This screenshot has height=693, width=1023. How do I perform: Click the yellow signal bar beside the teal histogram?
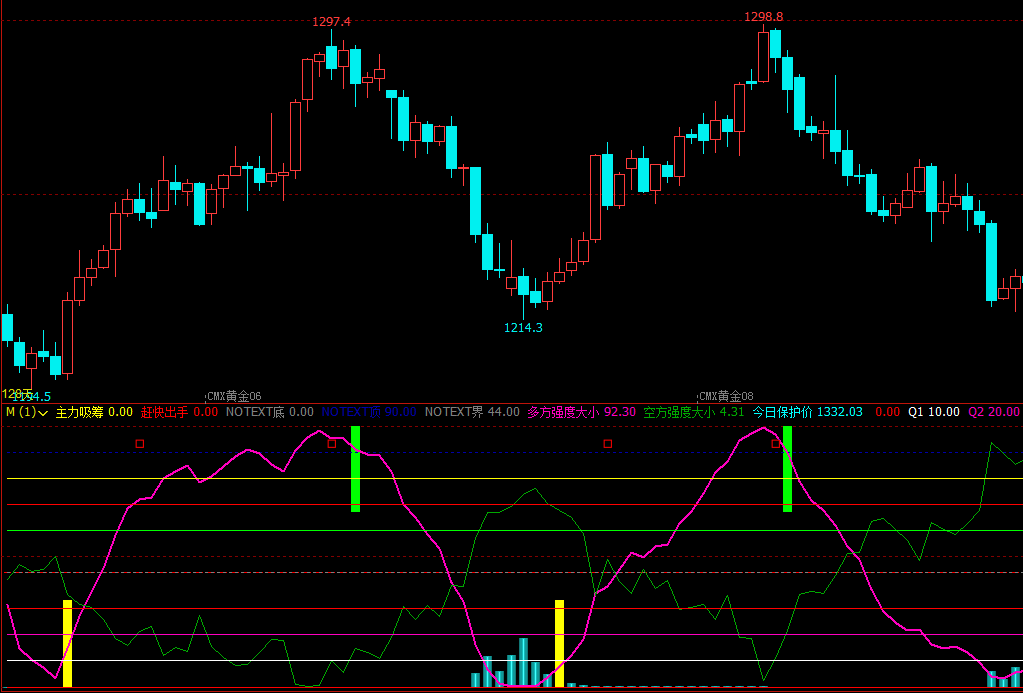[559, 643]
